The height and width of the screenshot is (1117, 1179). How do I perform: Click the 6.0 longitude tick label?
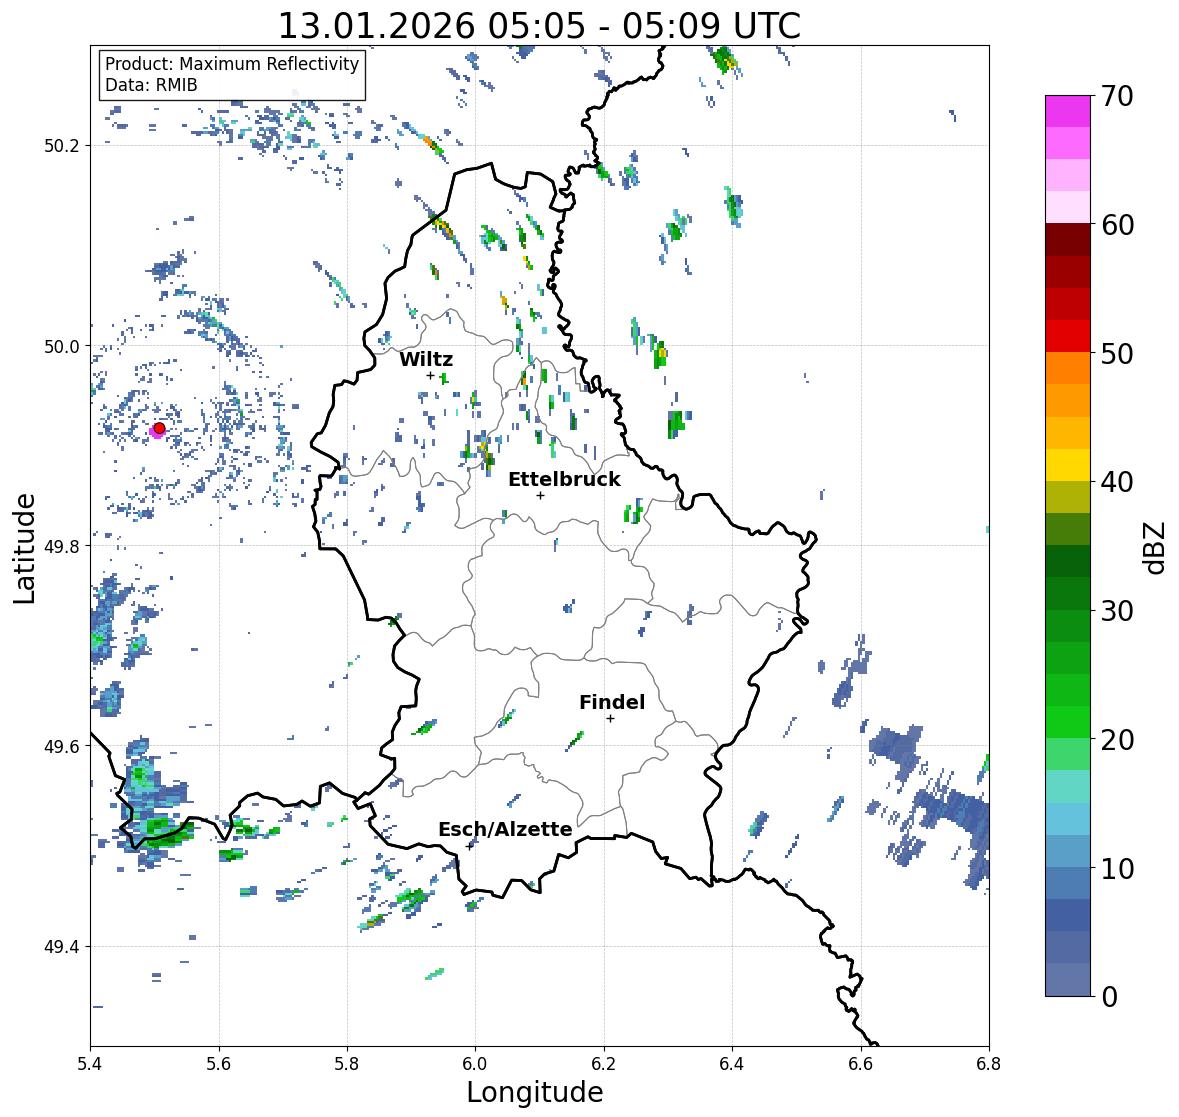[x=475, y=1064]
